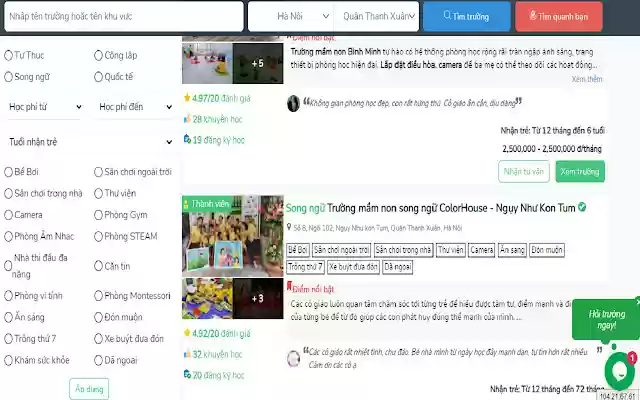Open the Bình Minh classroom photo thumbnail
Screen dimensions: 640x400
[x=207, y=63]
